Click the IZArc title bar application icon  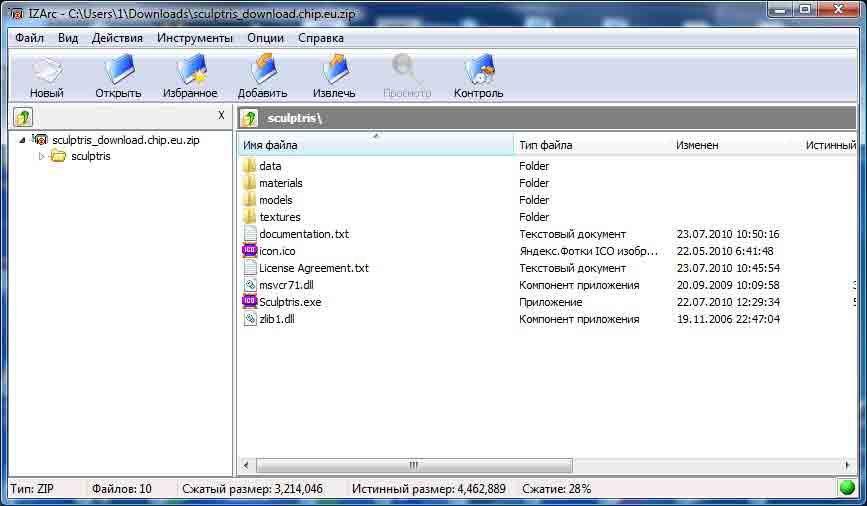(17, 13)
